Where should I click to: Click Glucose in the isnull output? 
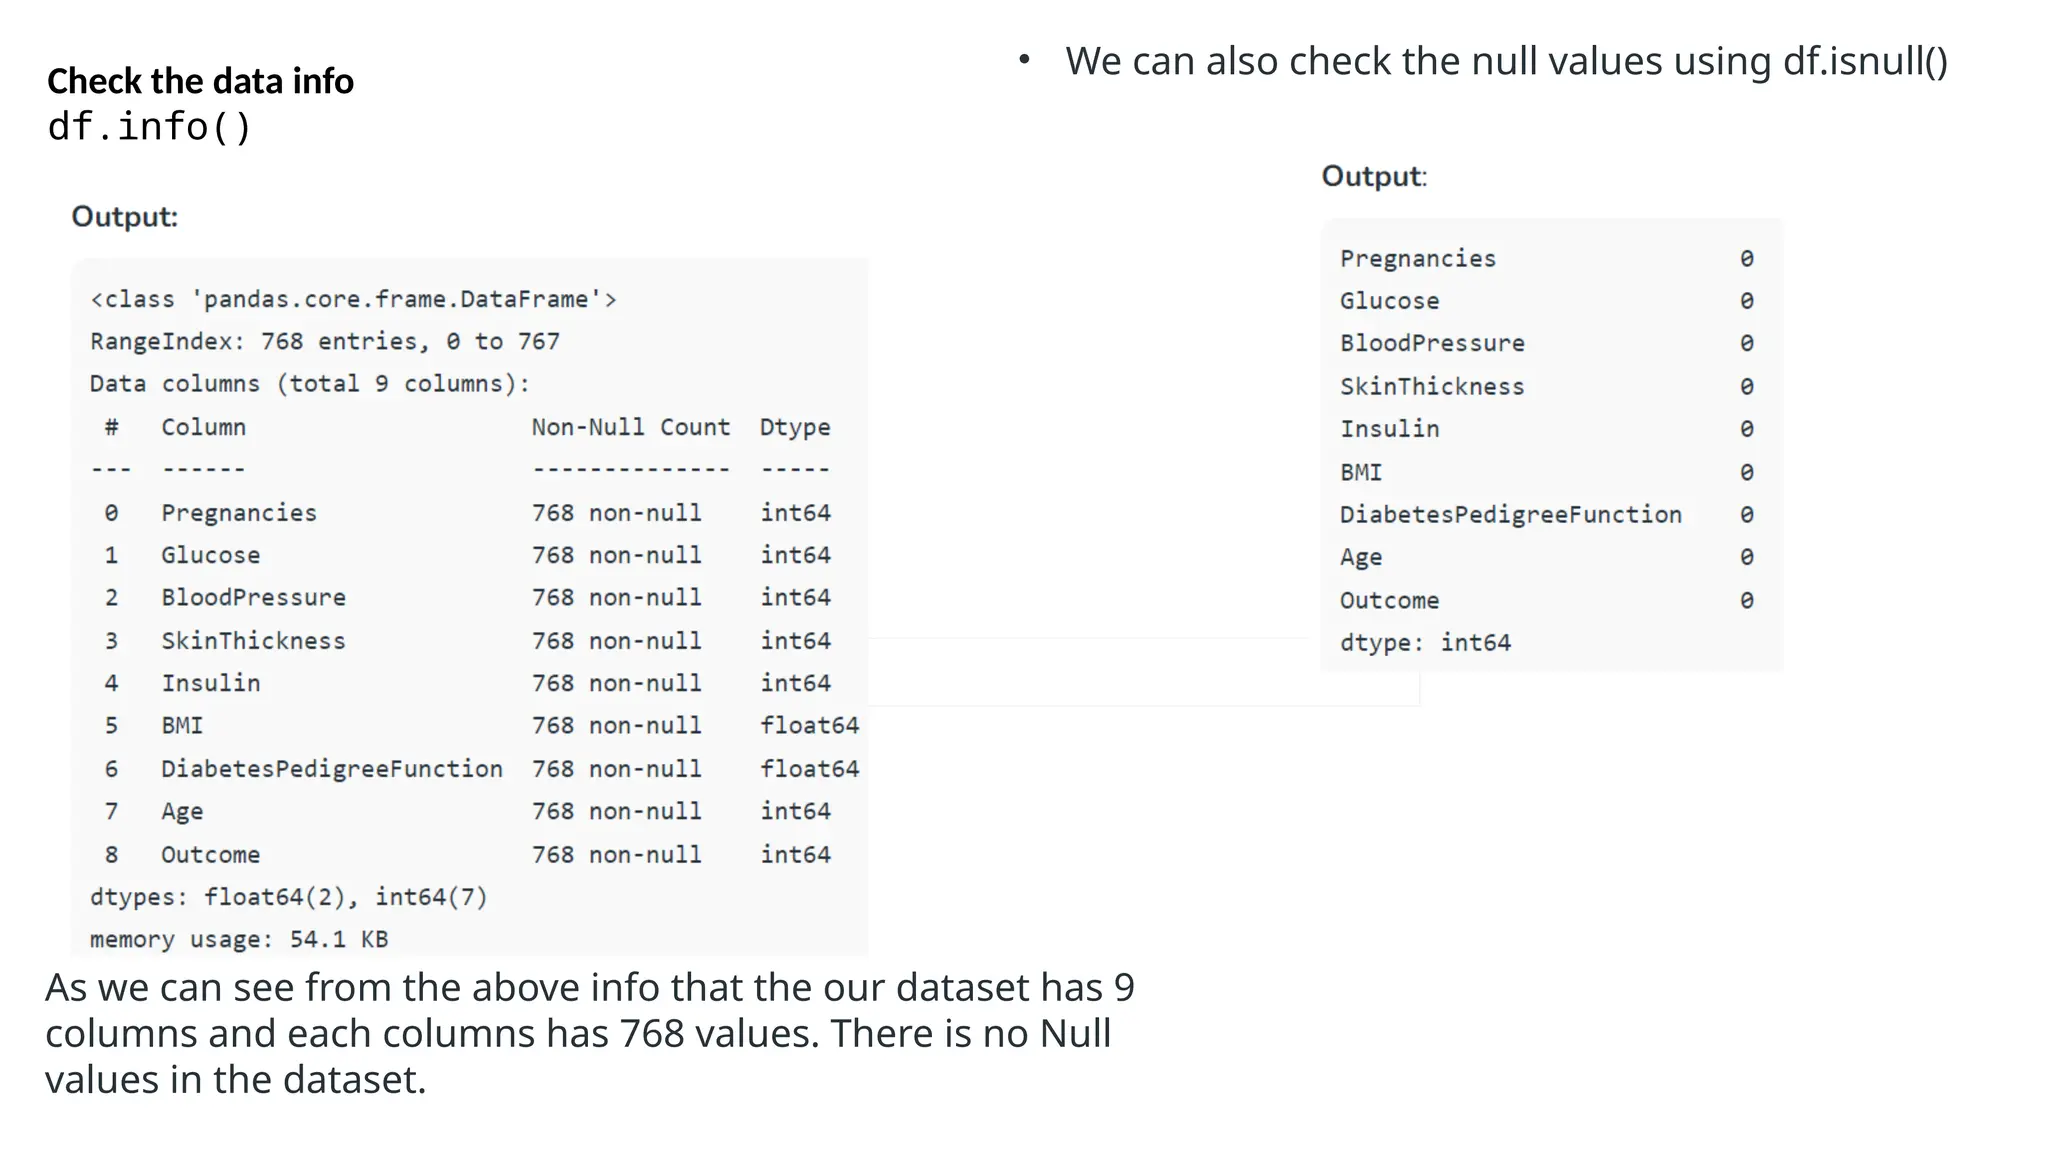(x=1389, y=301)
